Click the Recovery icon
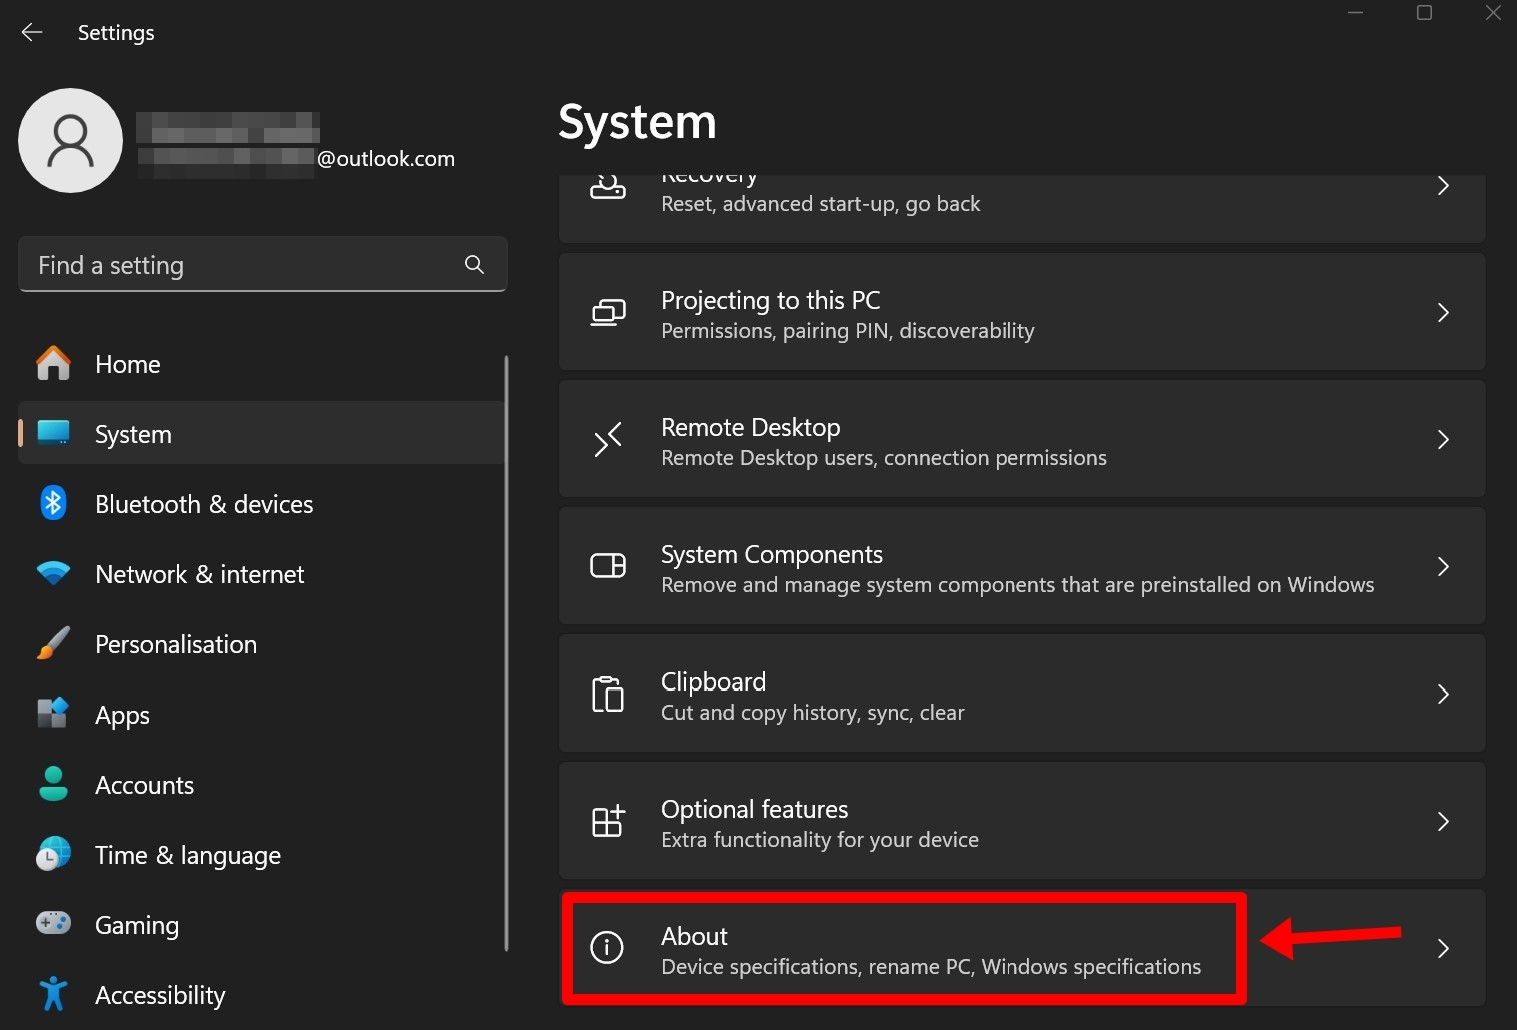The width and height of the screenshot is (1517, 1030). pos(608,187)
